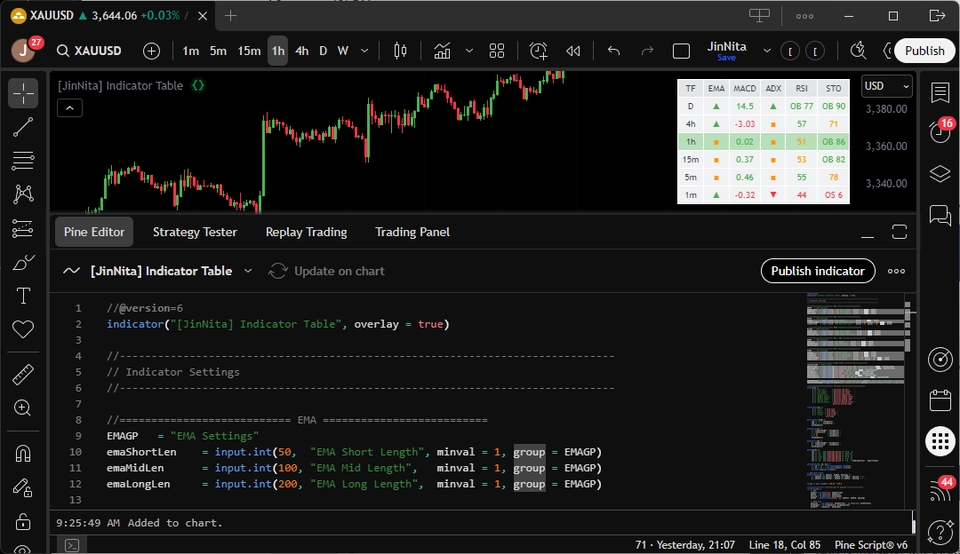Open the layout grid templates icon
The width and height of the screenshot is (960, 554).
click(x=497, y=51)
